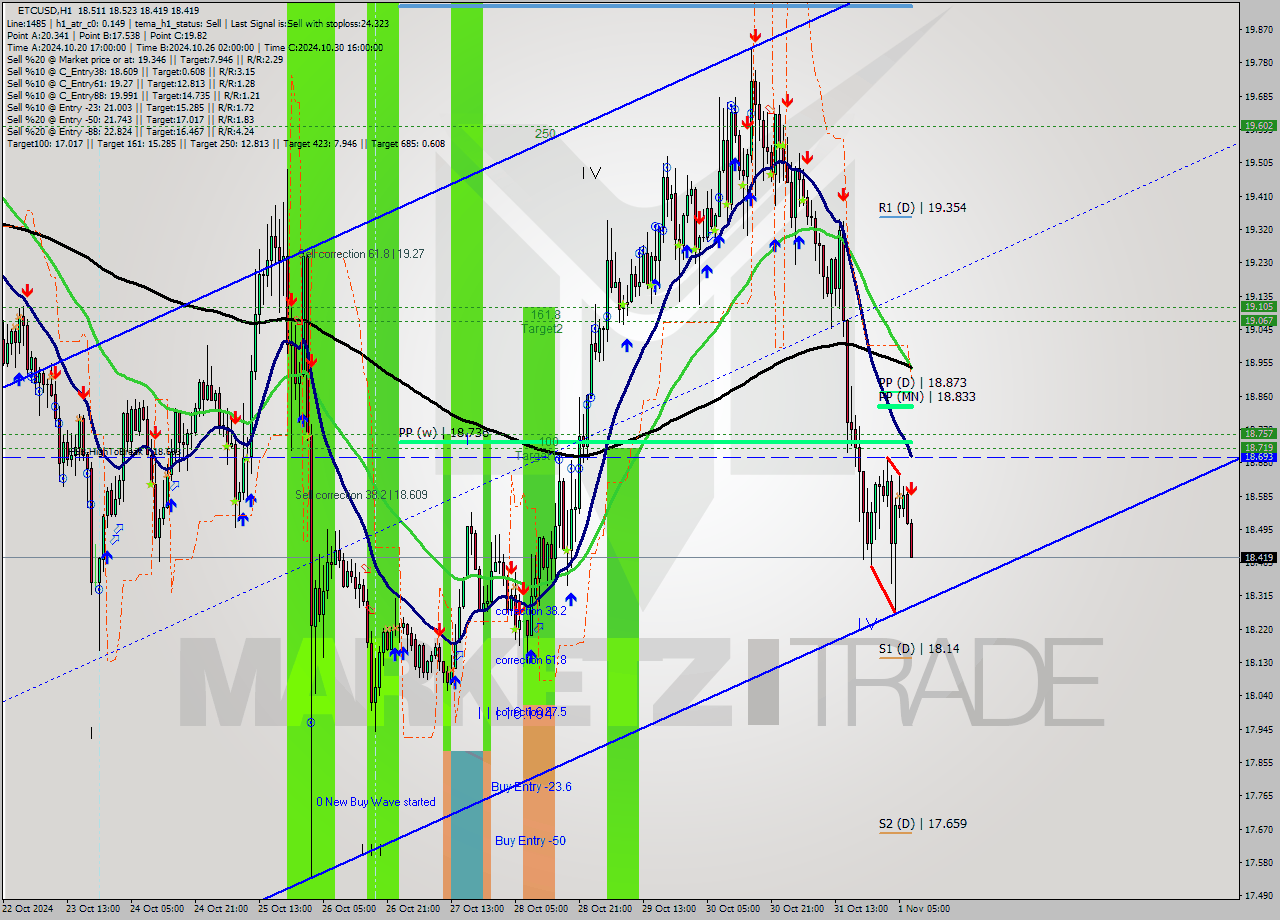The image size is (1280, 920).
Task: Click the 19.105 price tag on axis
Action: click(1258, 307)
